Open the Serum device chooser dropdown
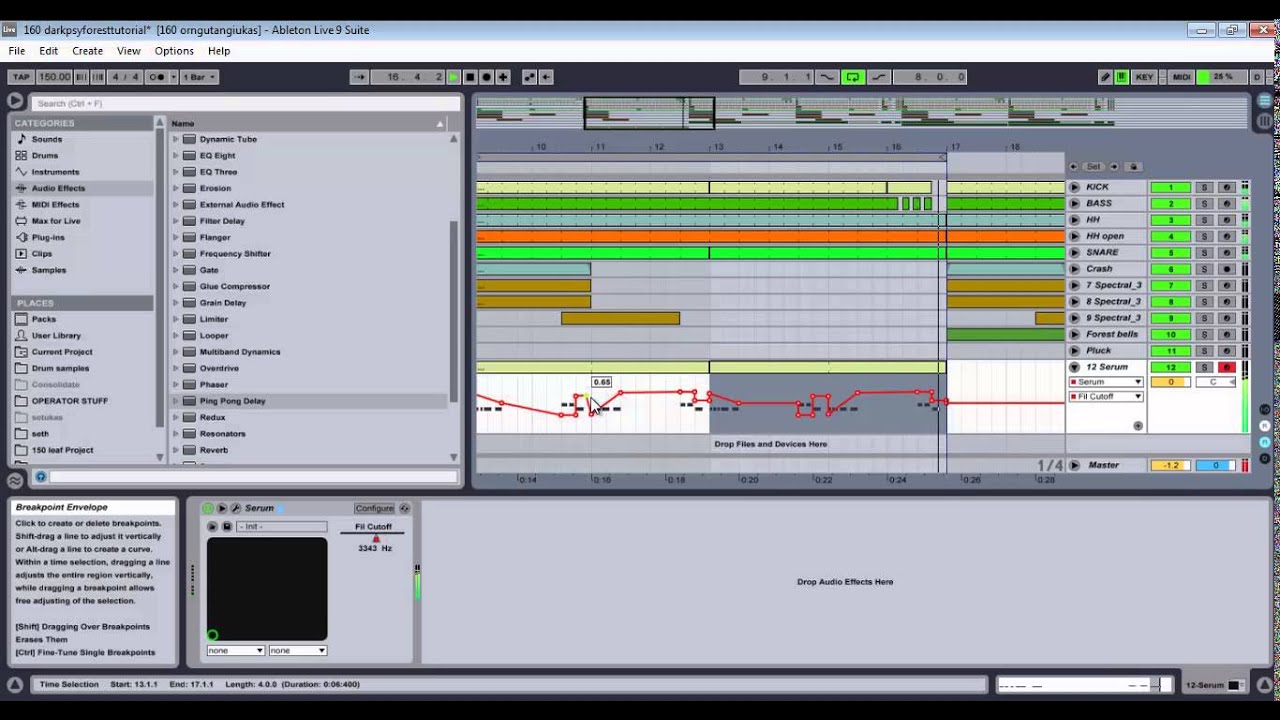Screen dimensions: 1280x720 [x=1106, y=382]
